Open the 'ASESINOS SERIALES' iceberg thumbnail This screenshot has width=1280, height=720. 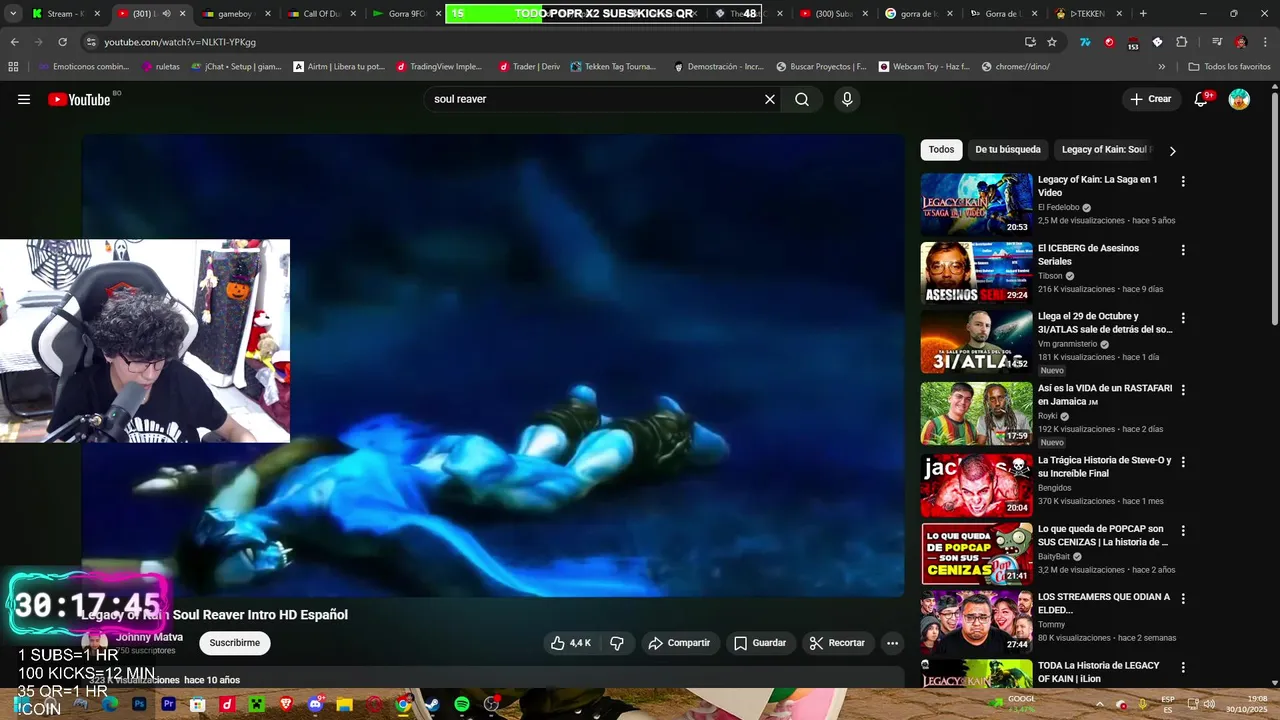coord(976,273)
